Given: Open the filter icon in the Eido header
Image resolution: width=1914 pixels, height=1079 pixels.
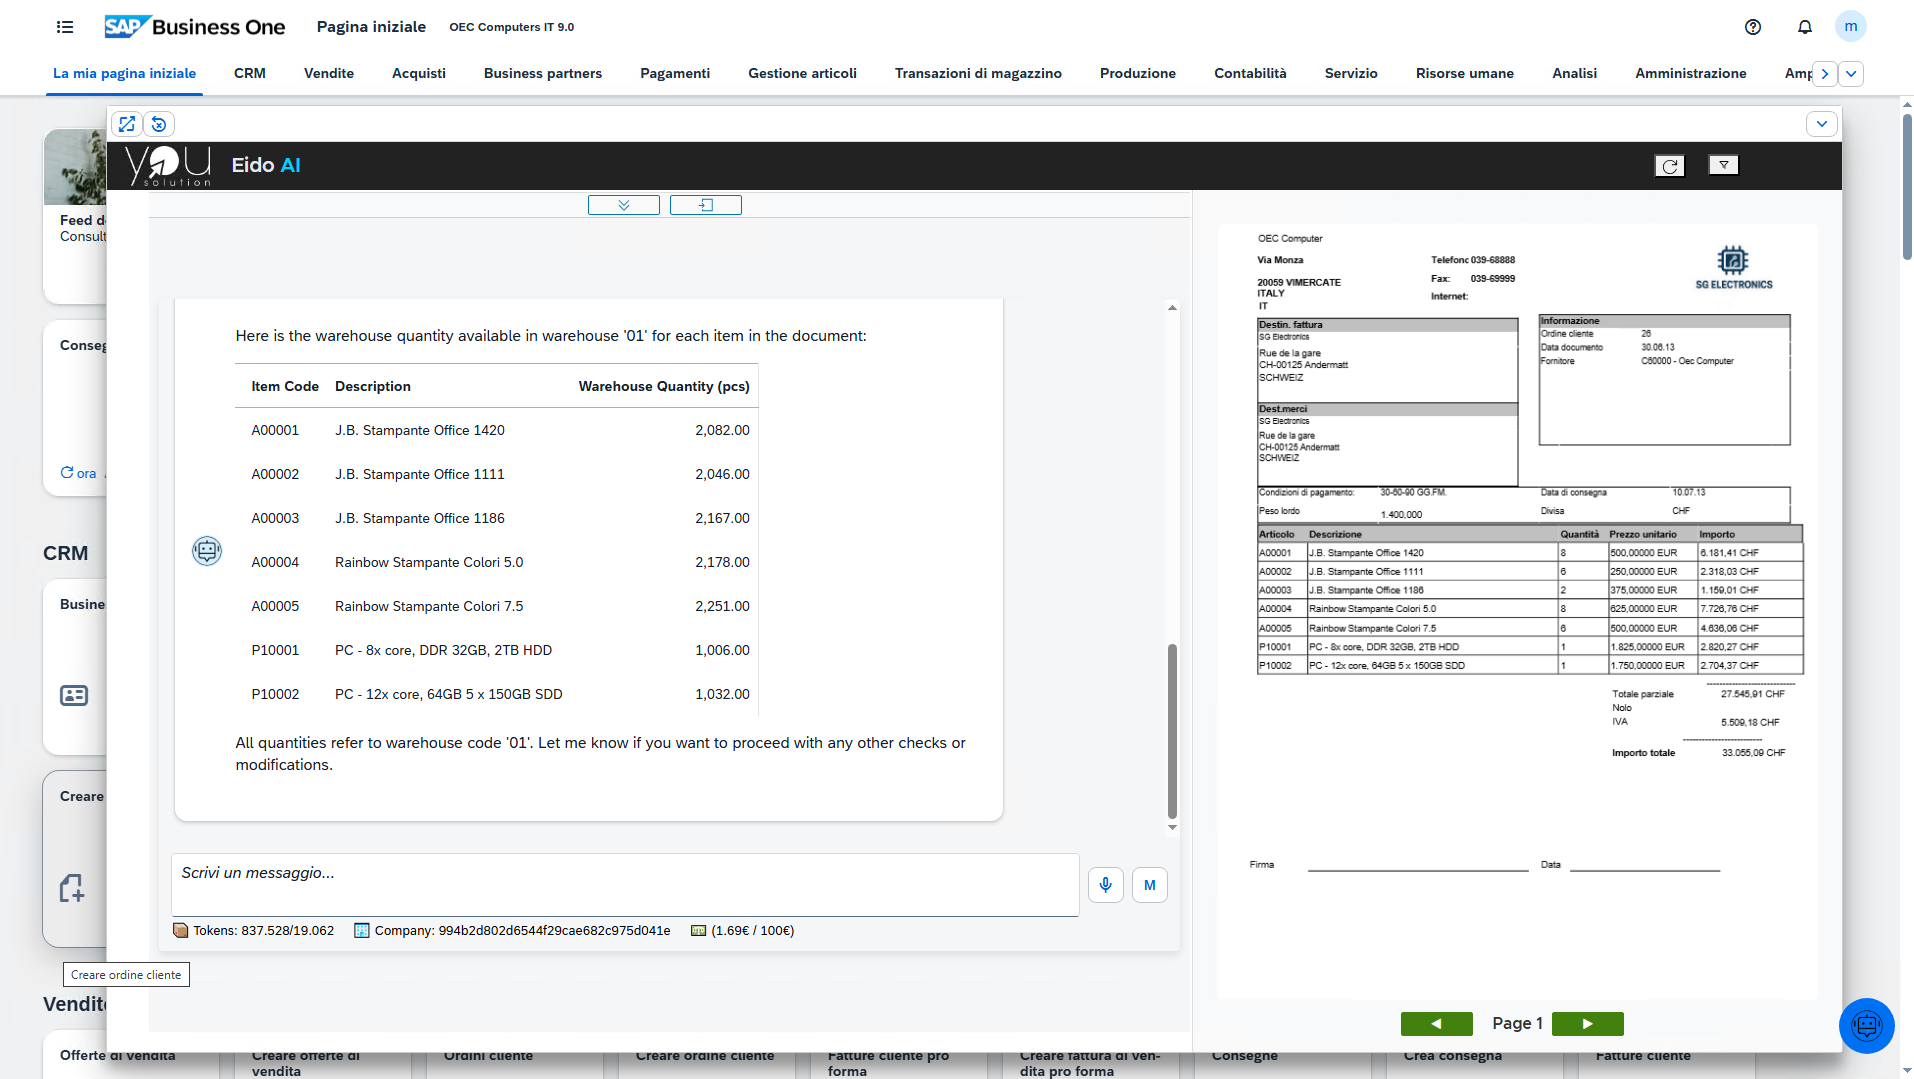Looking at the screenshot, I should pyautogui.click(x=1723, y=165).
